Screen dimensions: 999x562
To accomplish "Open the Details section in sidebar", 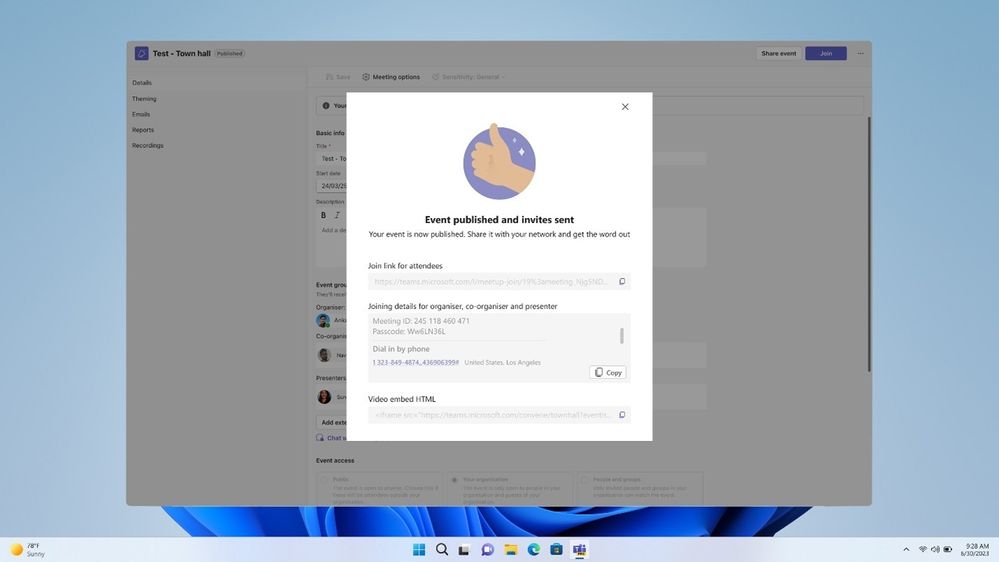I will [142, 83].
